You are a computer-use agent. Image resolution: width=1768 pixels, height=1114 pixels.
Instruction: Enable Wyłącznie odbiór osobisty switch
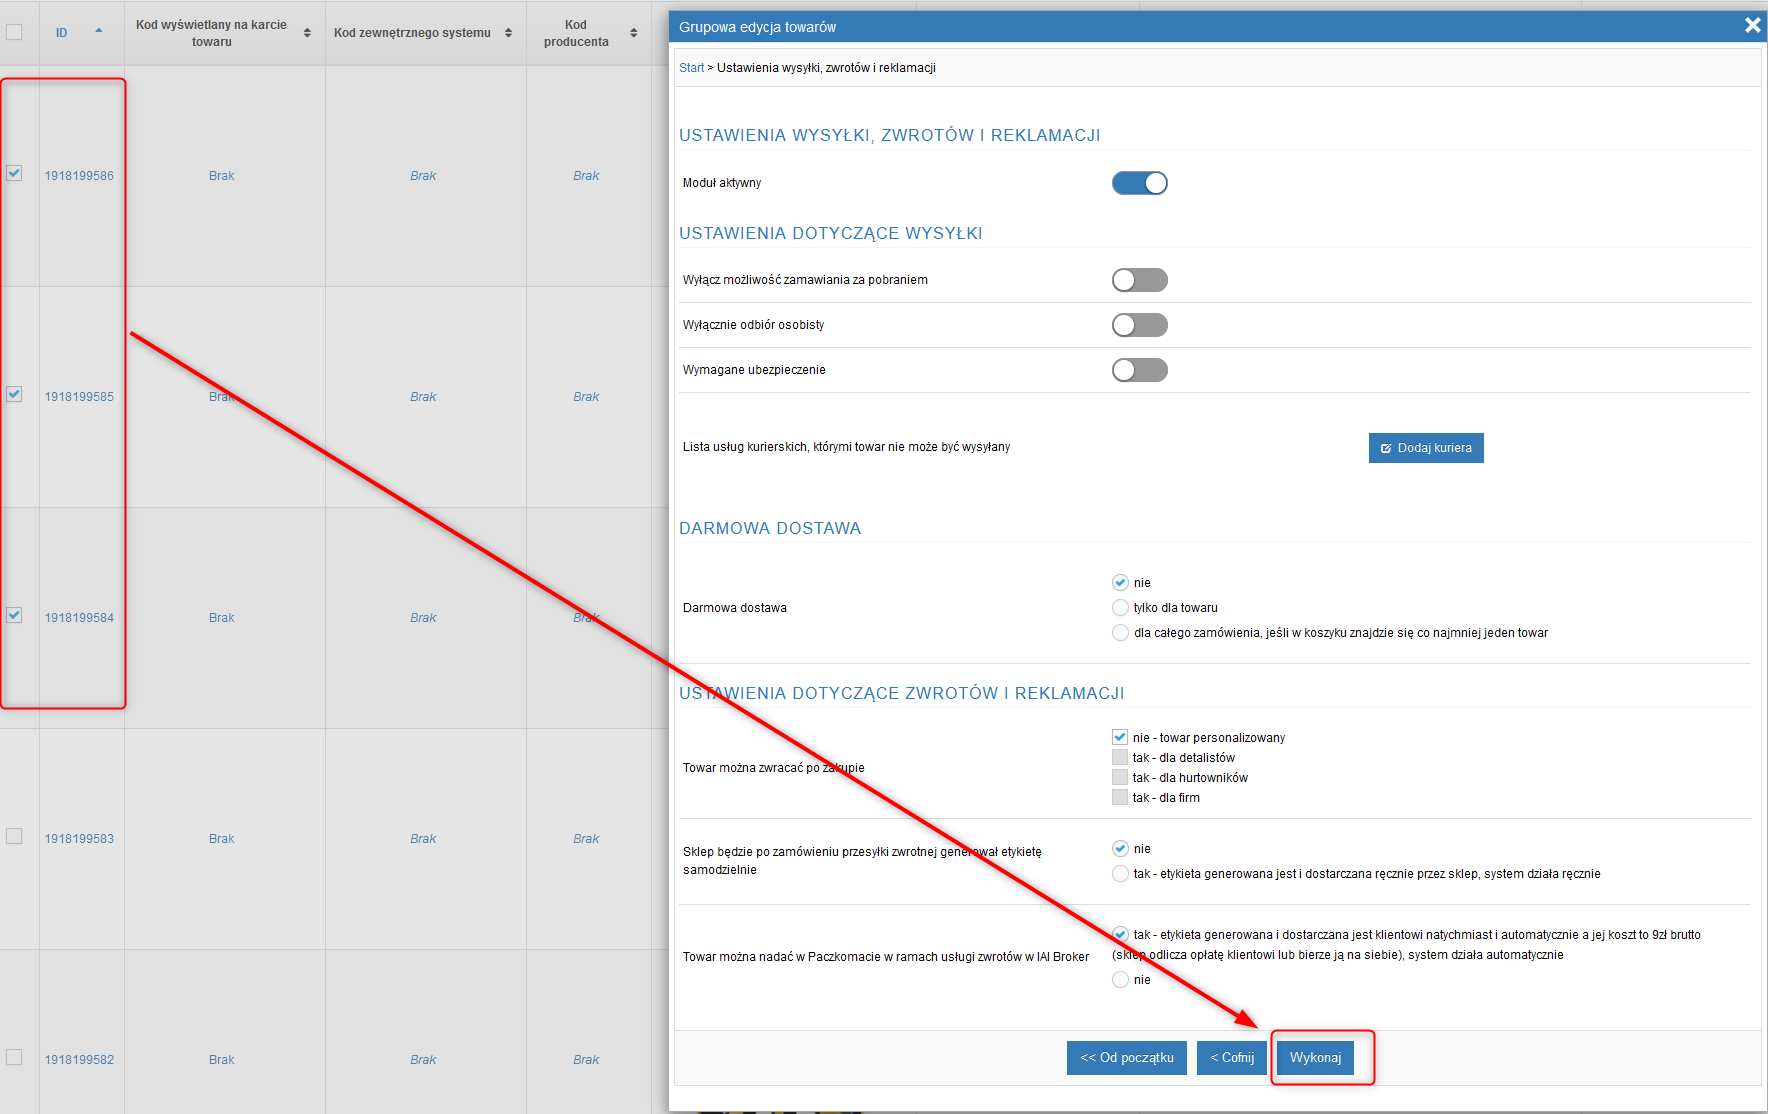(1139, 325)
